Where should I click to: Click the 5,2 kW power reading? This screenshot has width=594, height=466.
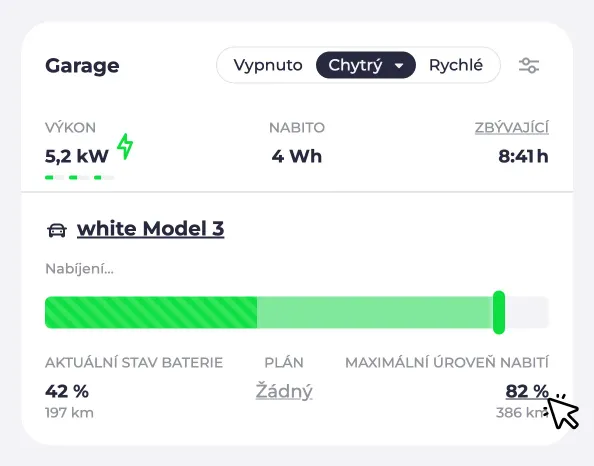click(77, 156)
